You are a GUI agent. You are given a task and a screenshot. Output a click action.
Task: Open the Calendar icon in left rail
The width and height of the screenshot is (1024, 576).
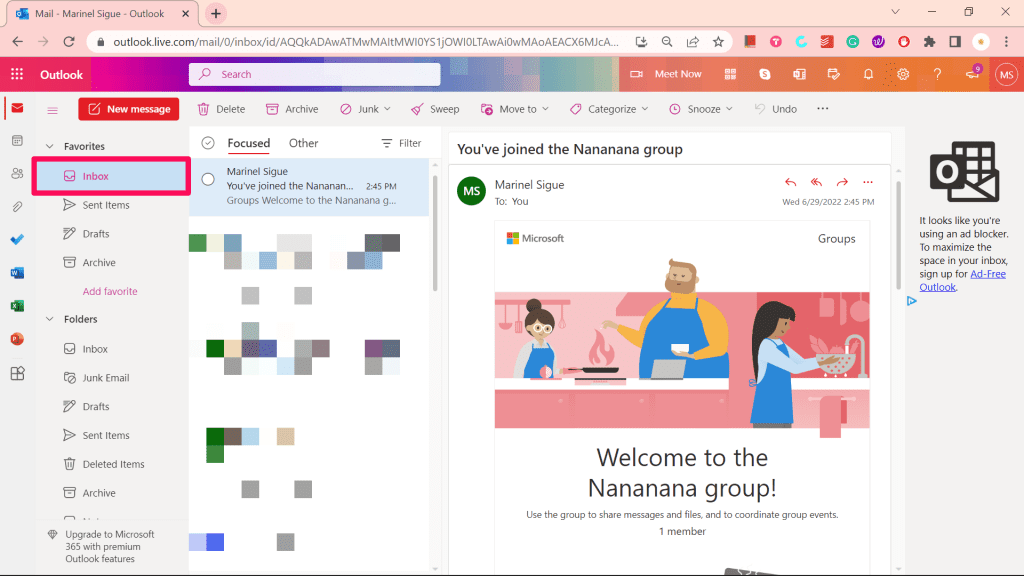coord(17,141)
